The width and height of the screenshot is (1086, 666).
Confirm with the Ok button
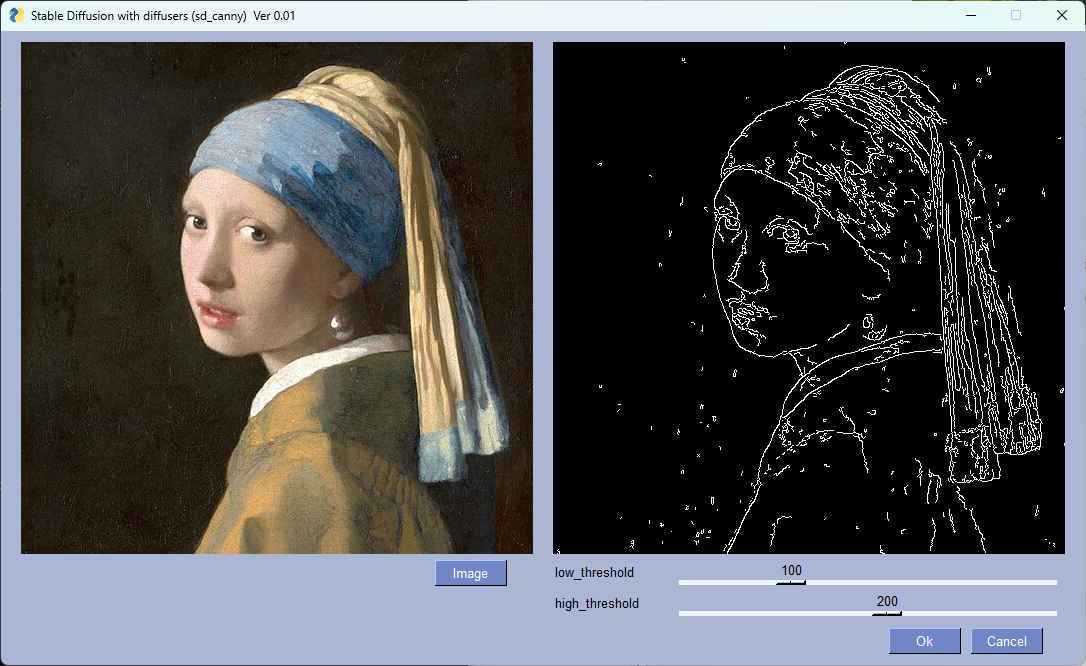tap(925, 641)
